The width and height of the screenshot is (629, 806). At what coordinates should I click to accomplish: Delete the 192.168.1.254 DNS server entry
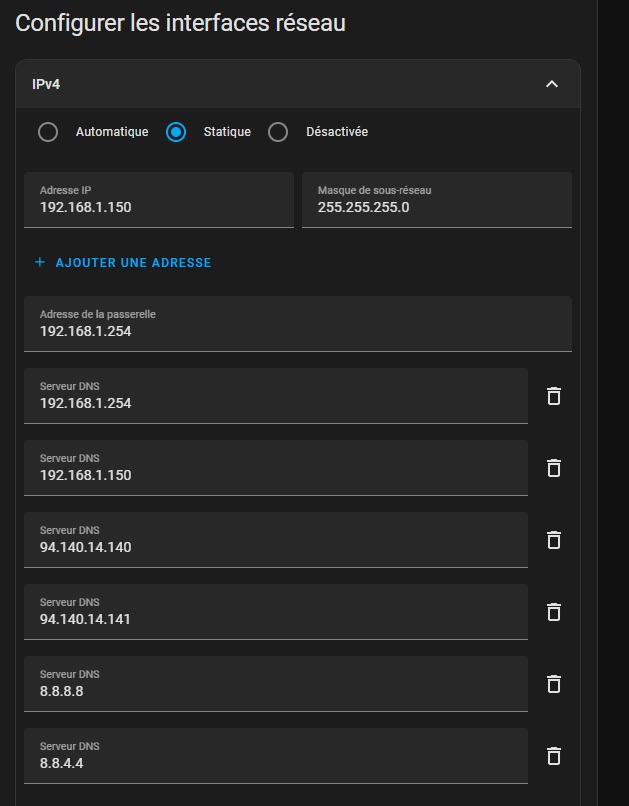pos(553,396)
